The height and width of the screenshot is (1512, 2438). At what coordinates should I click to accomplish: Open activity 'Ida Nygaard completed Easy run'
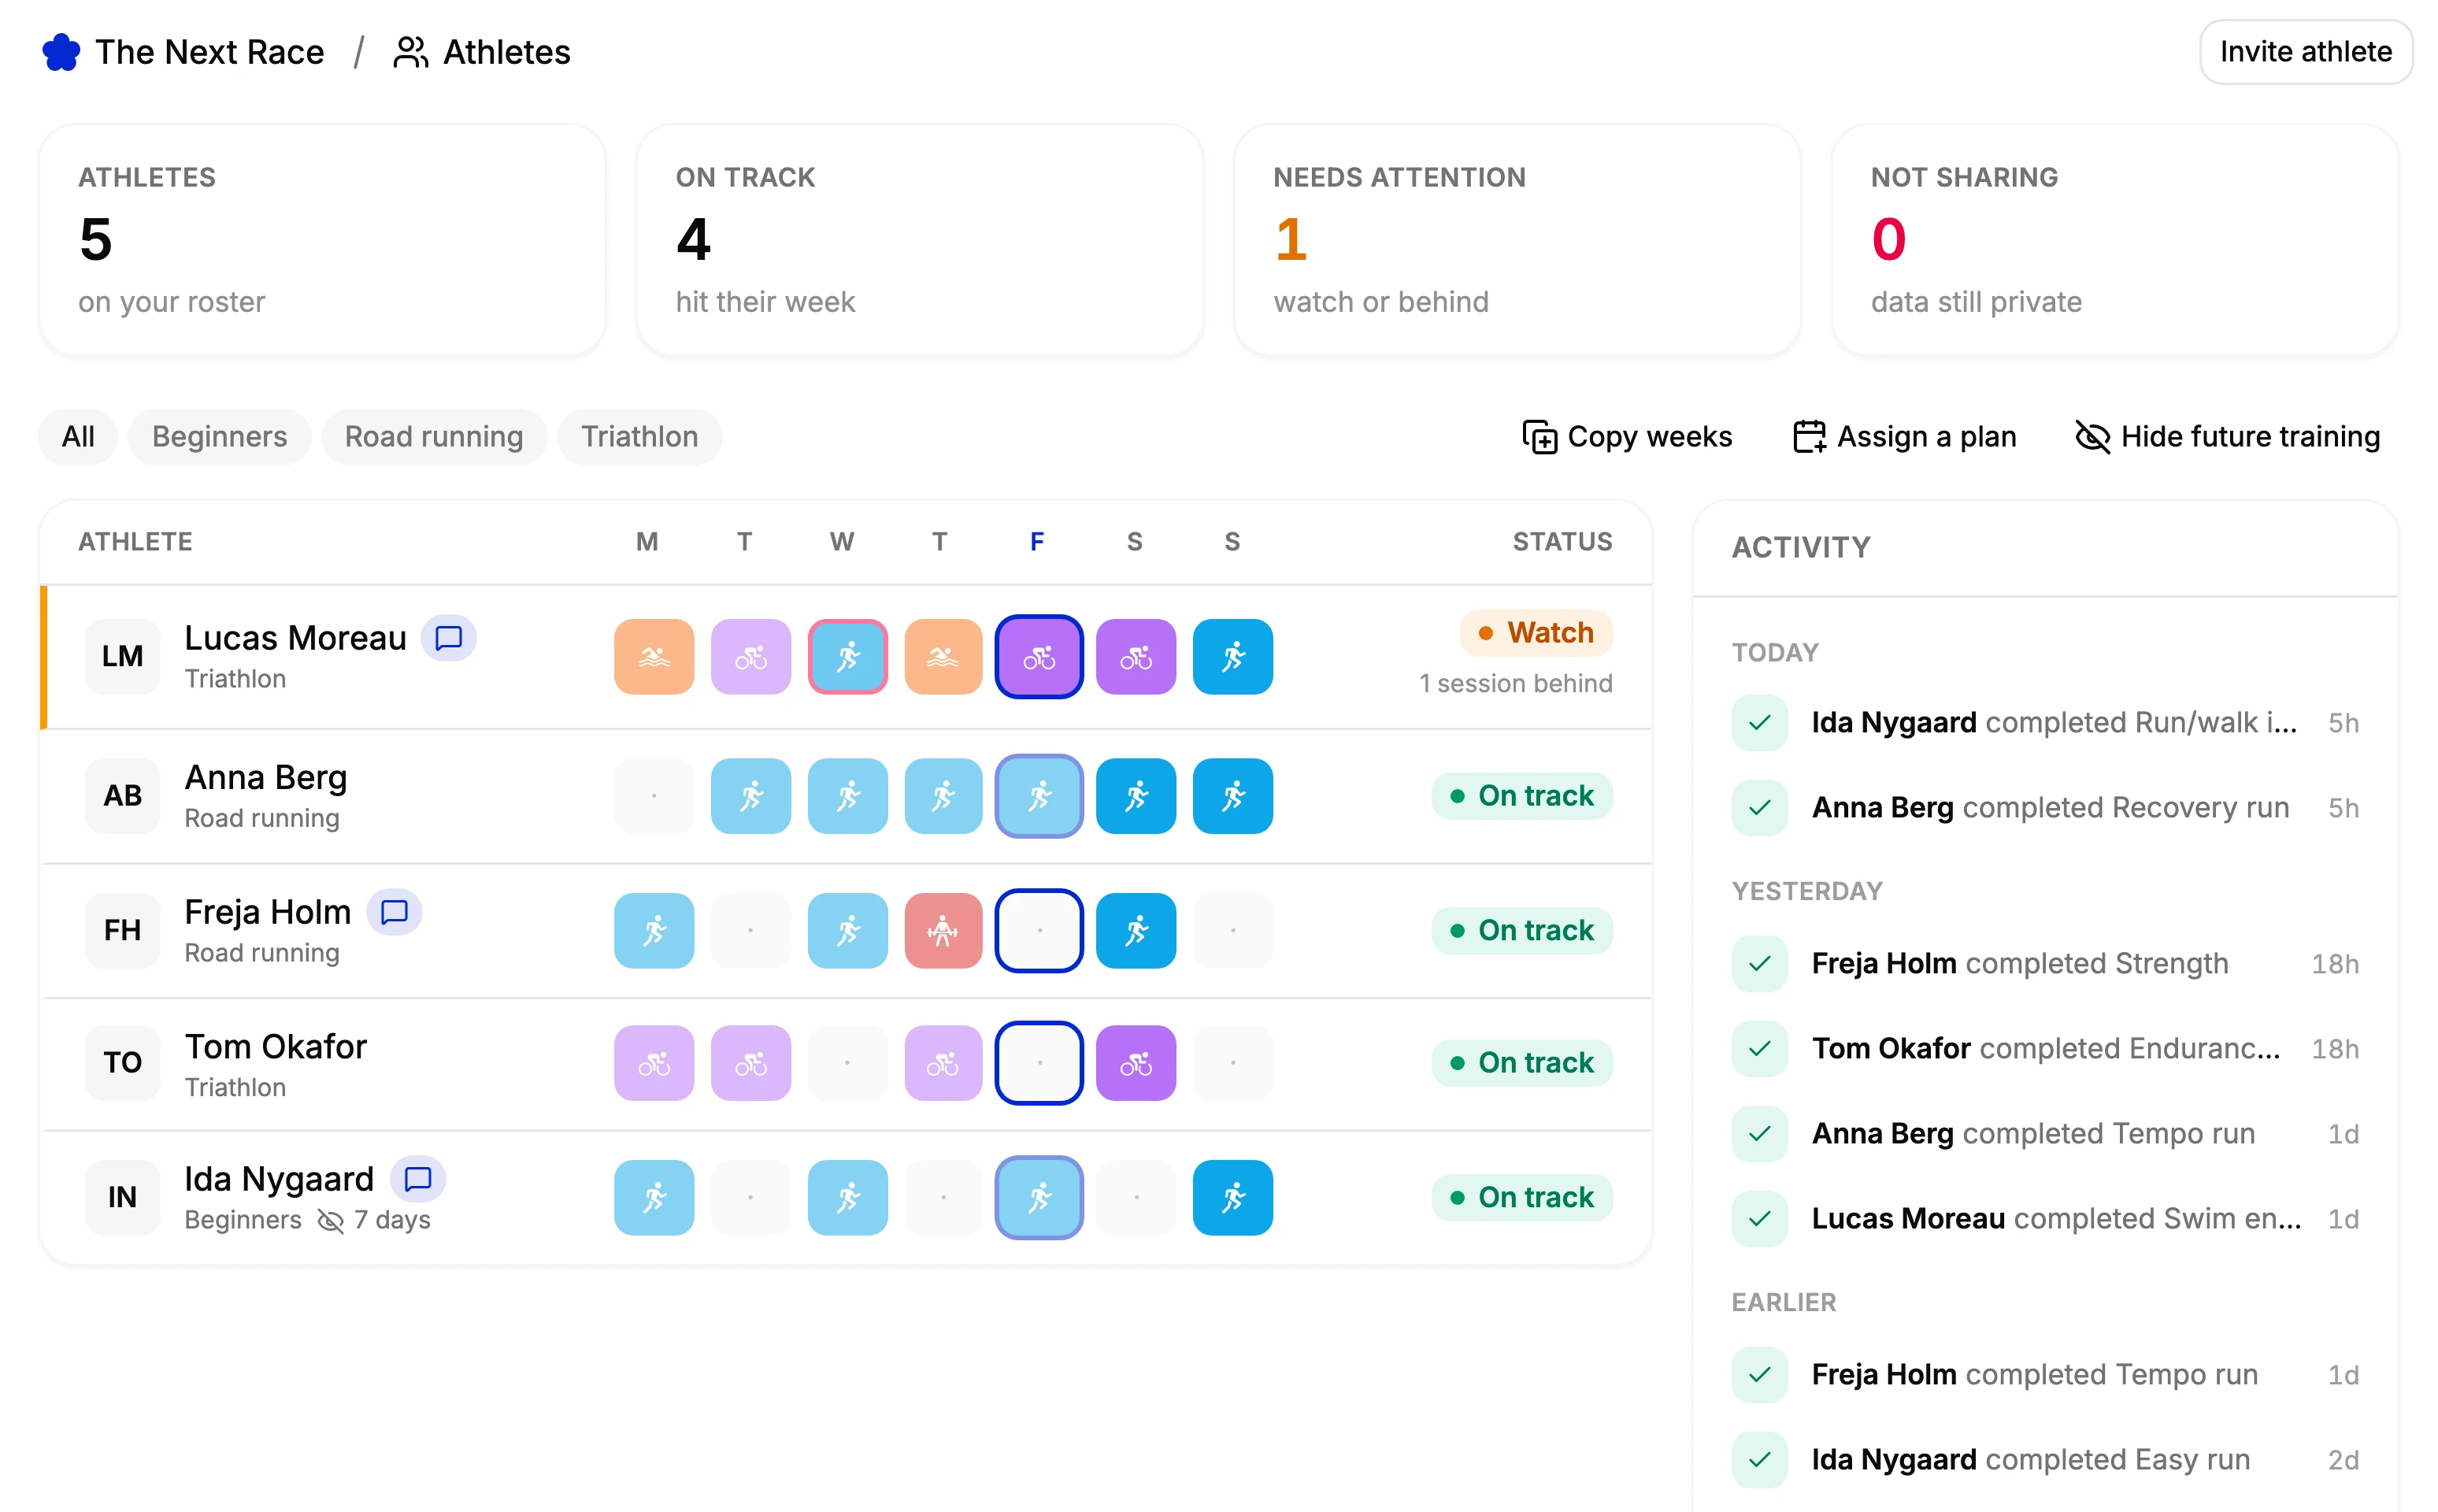click(2045, 1460)
